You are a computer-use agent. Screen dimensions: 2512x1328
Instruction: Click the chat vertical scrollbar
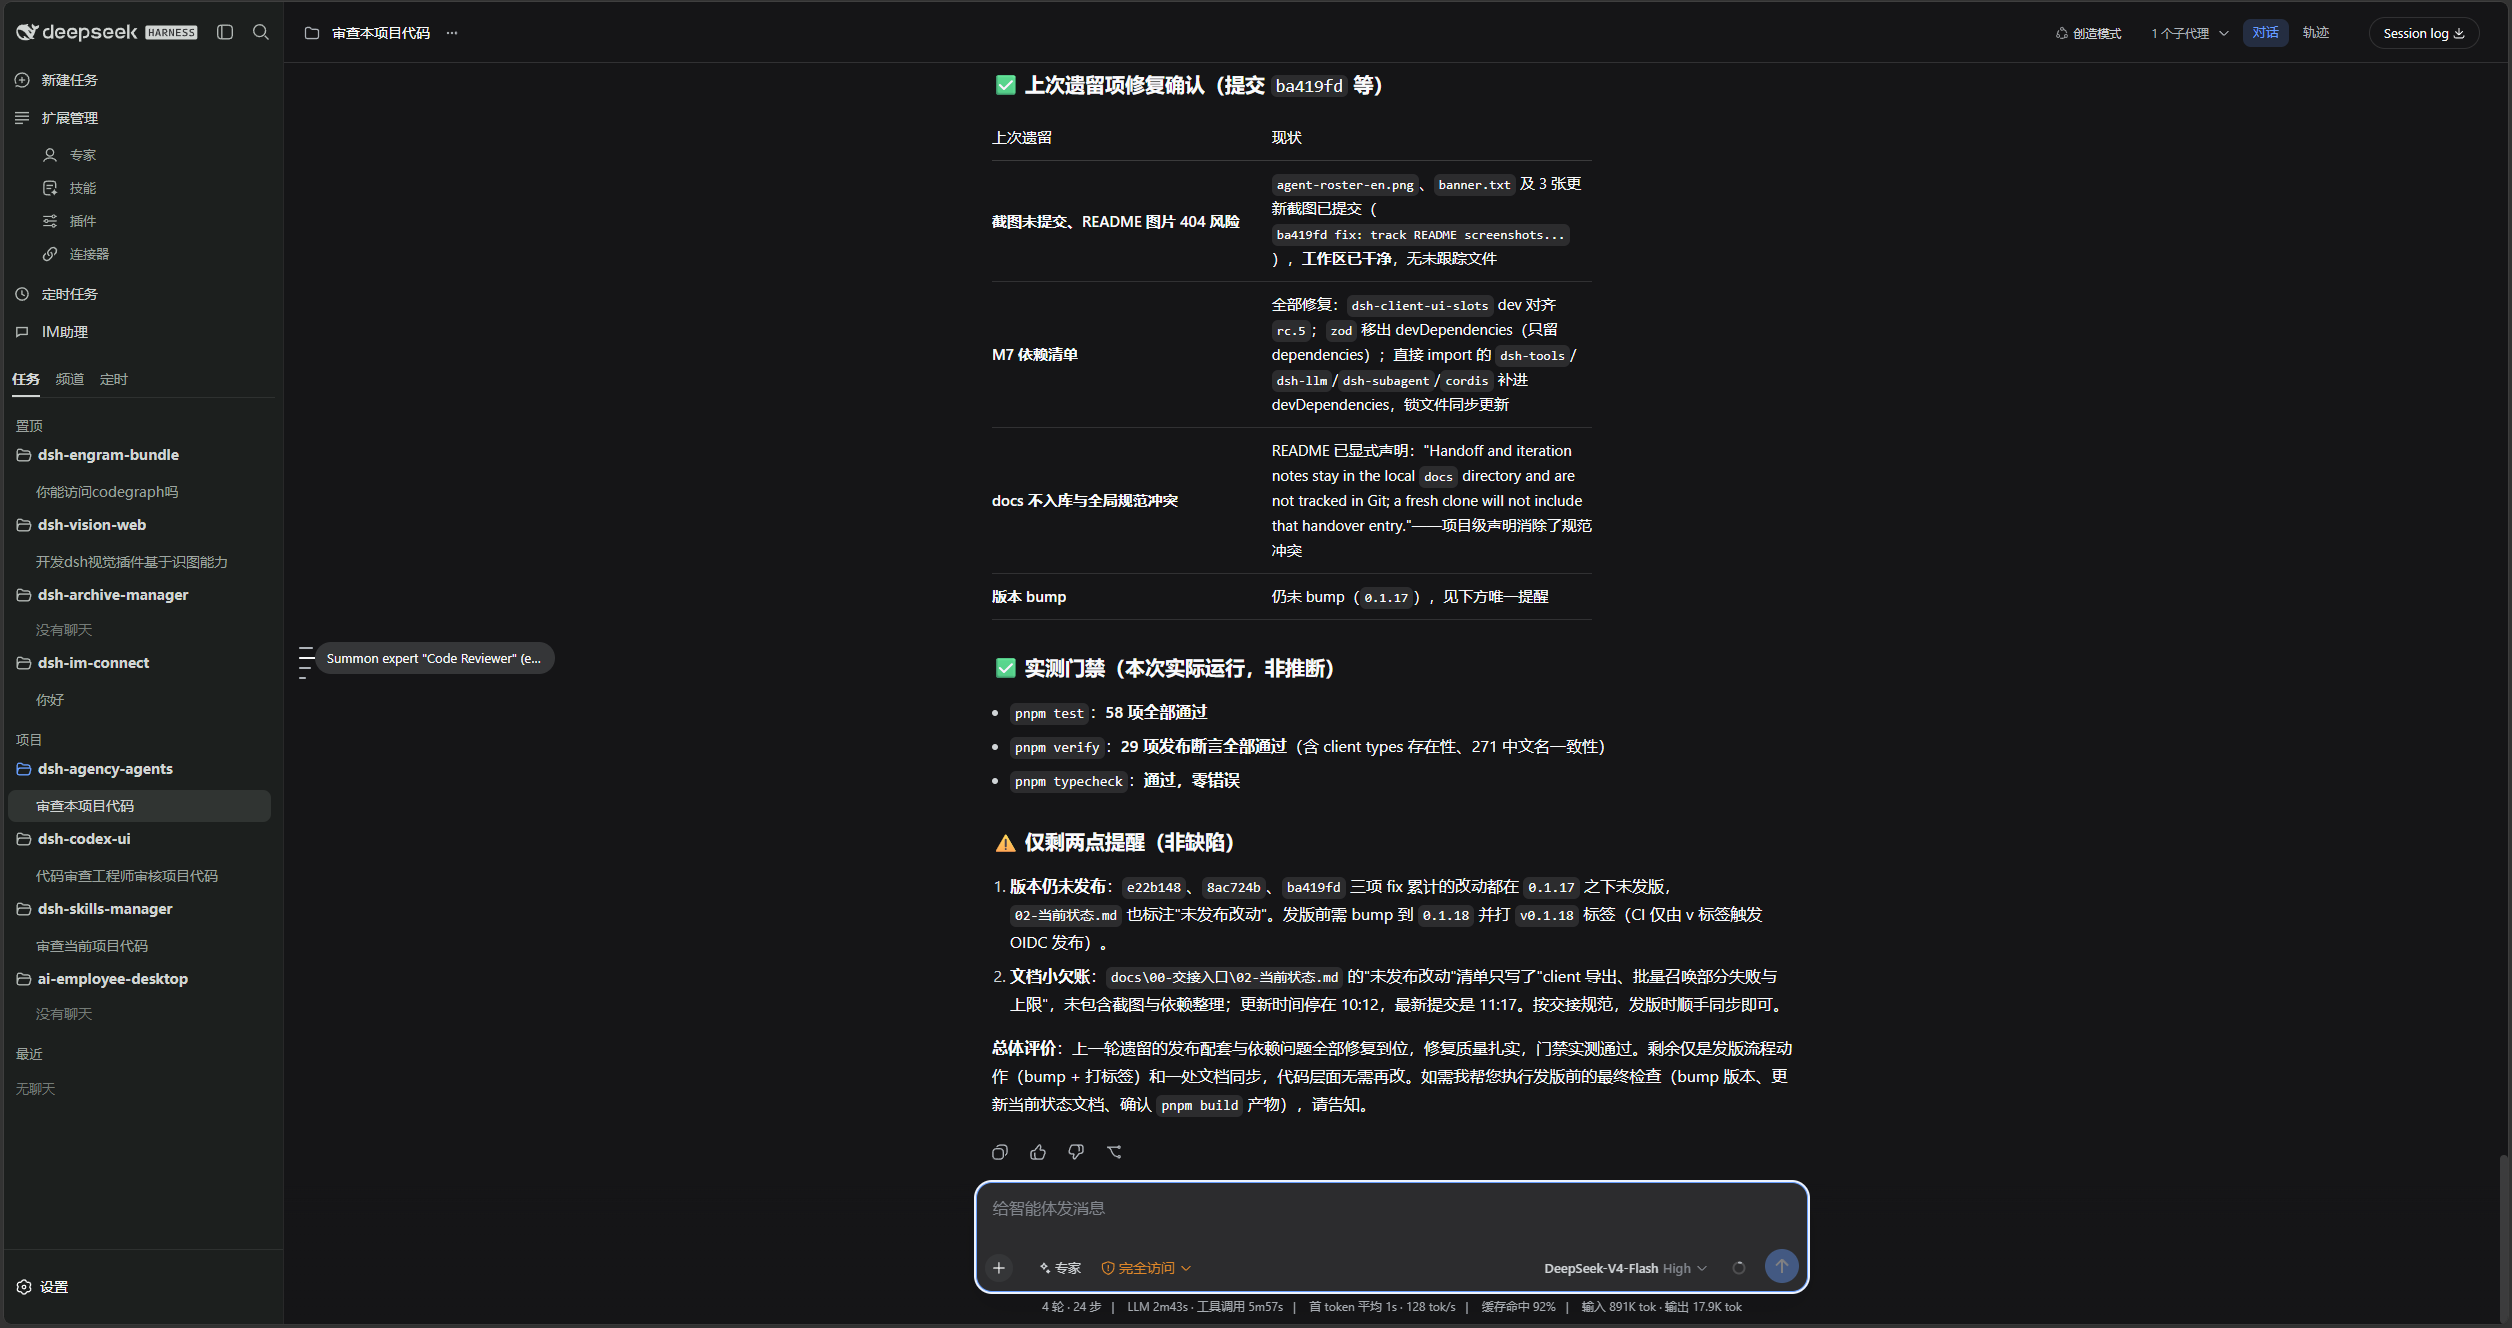2503,1238
